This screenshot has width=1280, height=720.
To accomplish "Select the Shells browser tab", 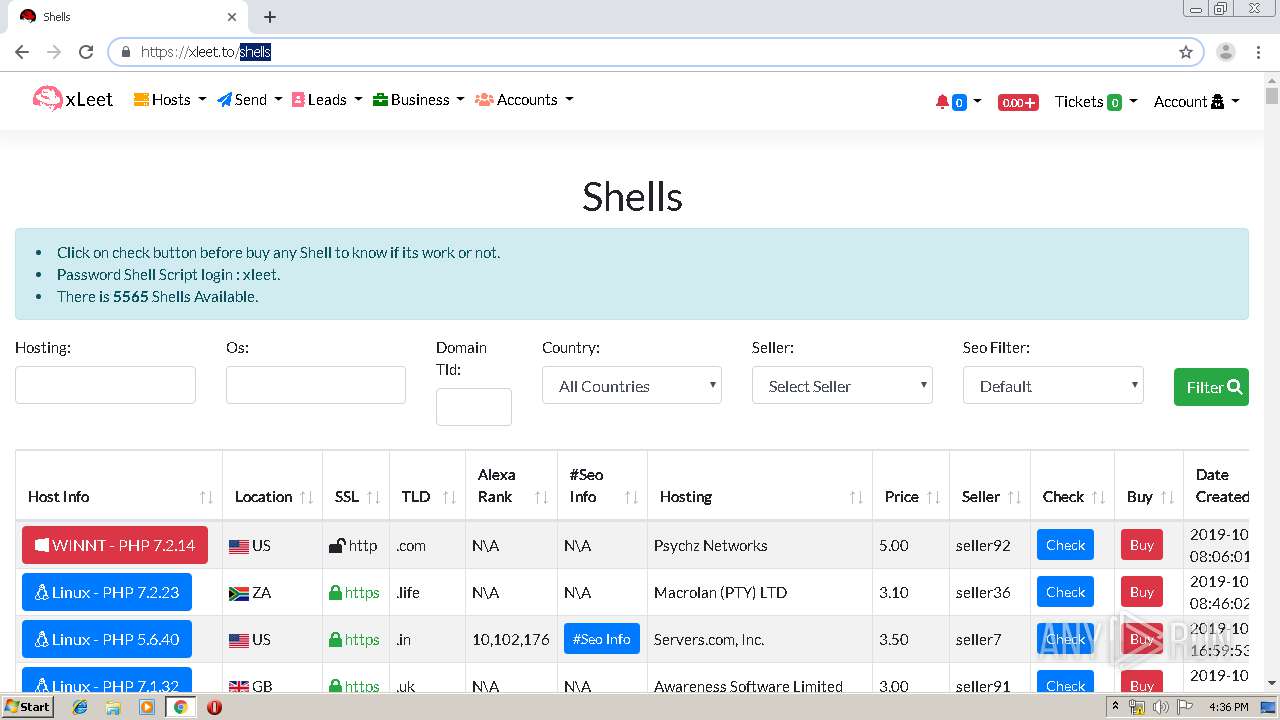I will 128,17.
